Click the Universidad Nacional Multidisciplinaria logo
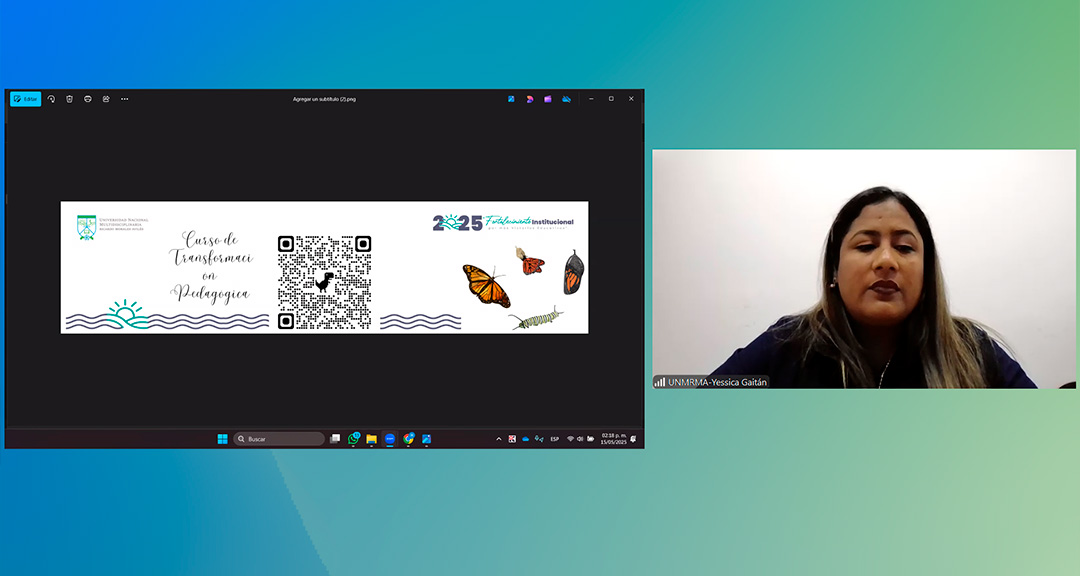The width and height of the screenshot is (1080, 576). (110, 227)
